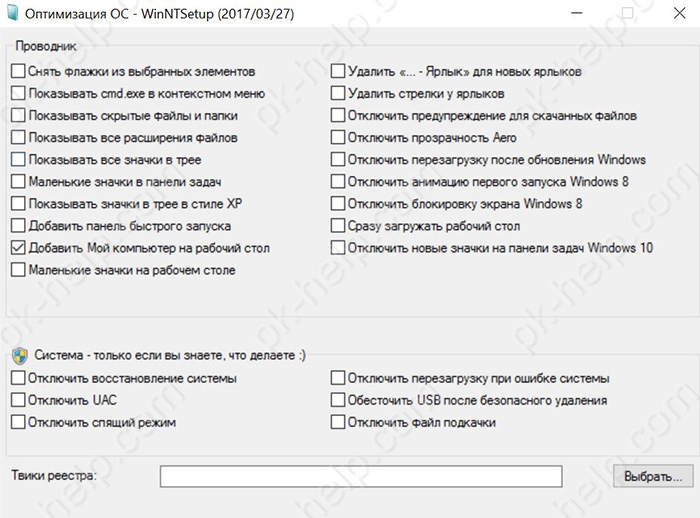The width and height of the screenshot is (700, 518).
Task: Click the Система - только если вы знаете heading
Action: tap(170, 355)
